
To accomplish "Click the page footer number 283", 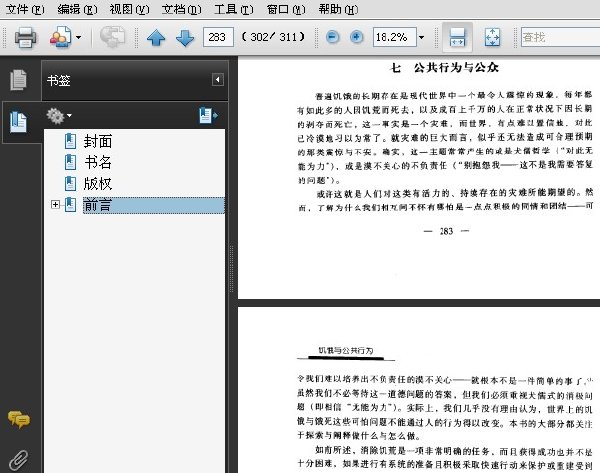I will point(446,231).
